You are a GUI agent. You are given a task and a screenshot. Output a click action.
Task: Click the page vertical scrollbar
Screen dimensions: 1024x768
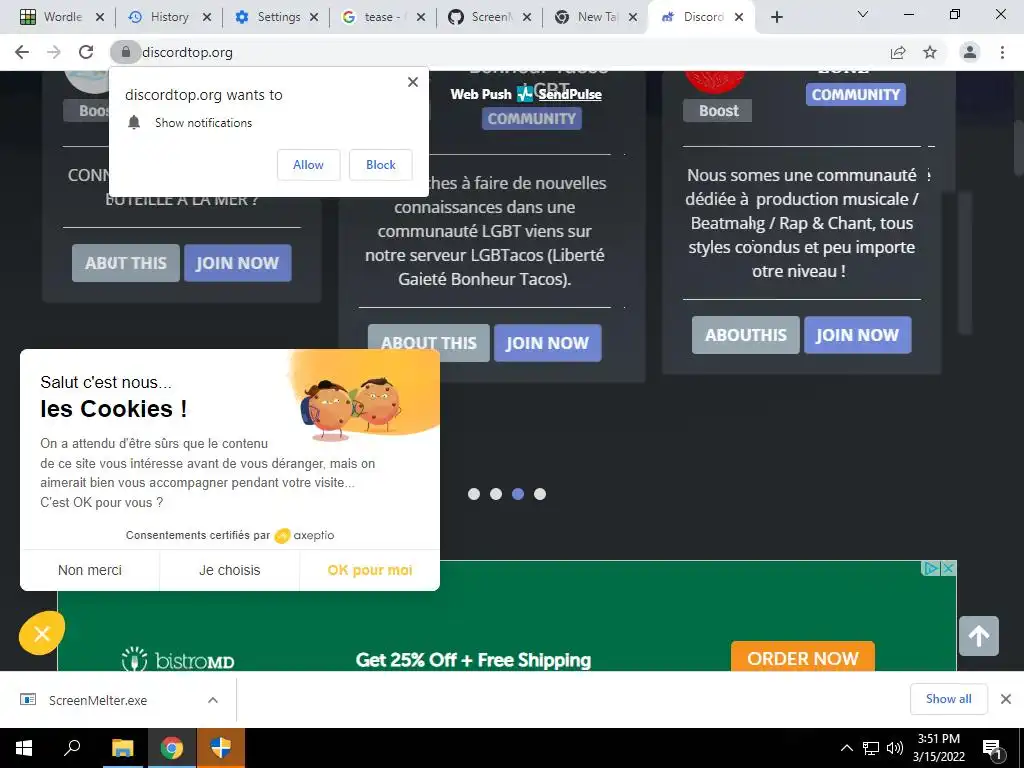1018,148
